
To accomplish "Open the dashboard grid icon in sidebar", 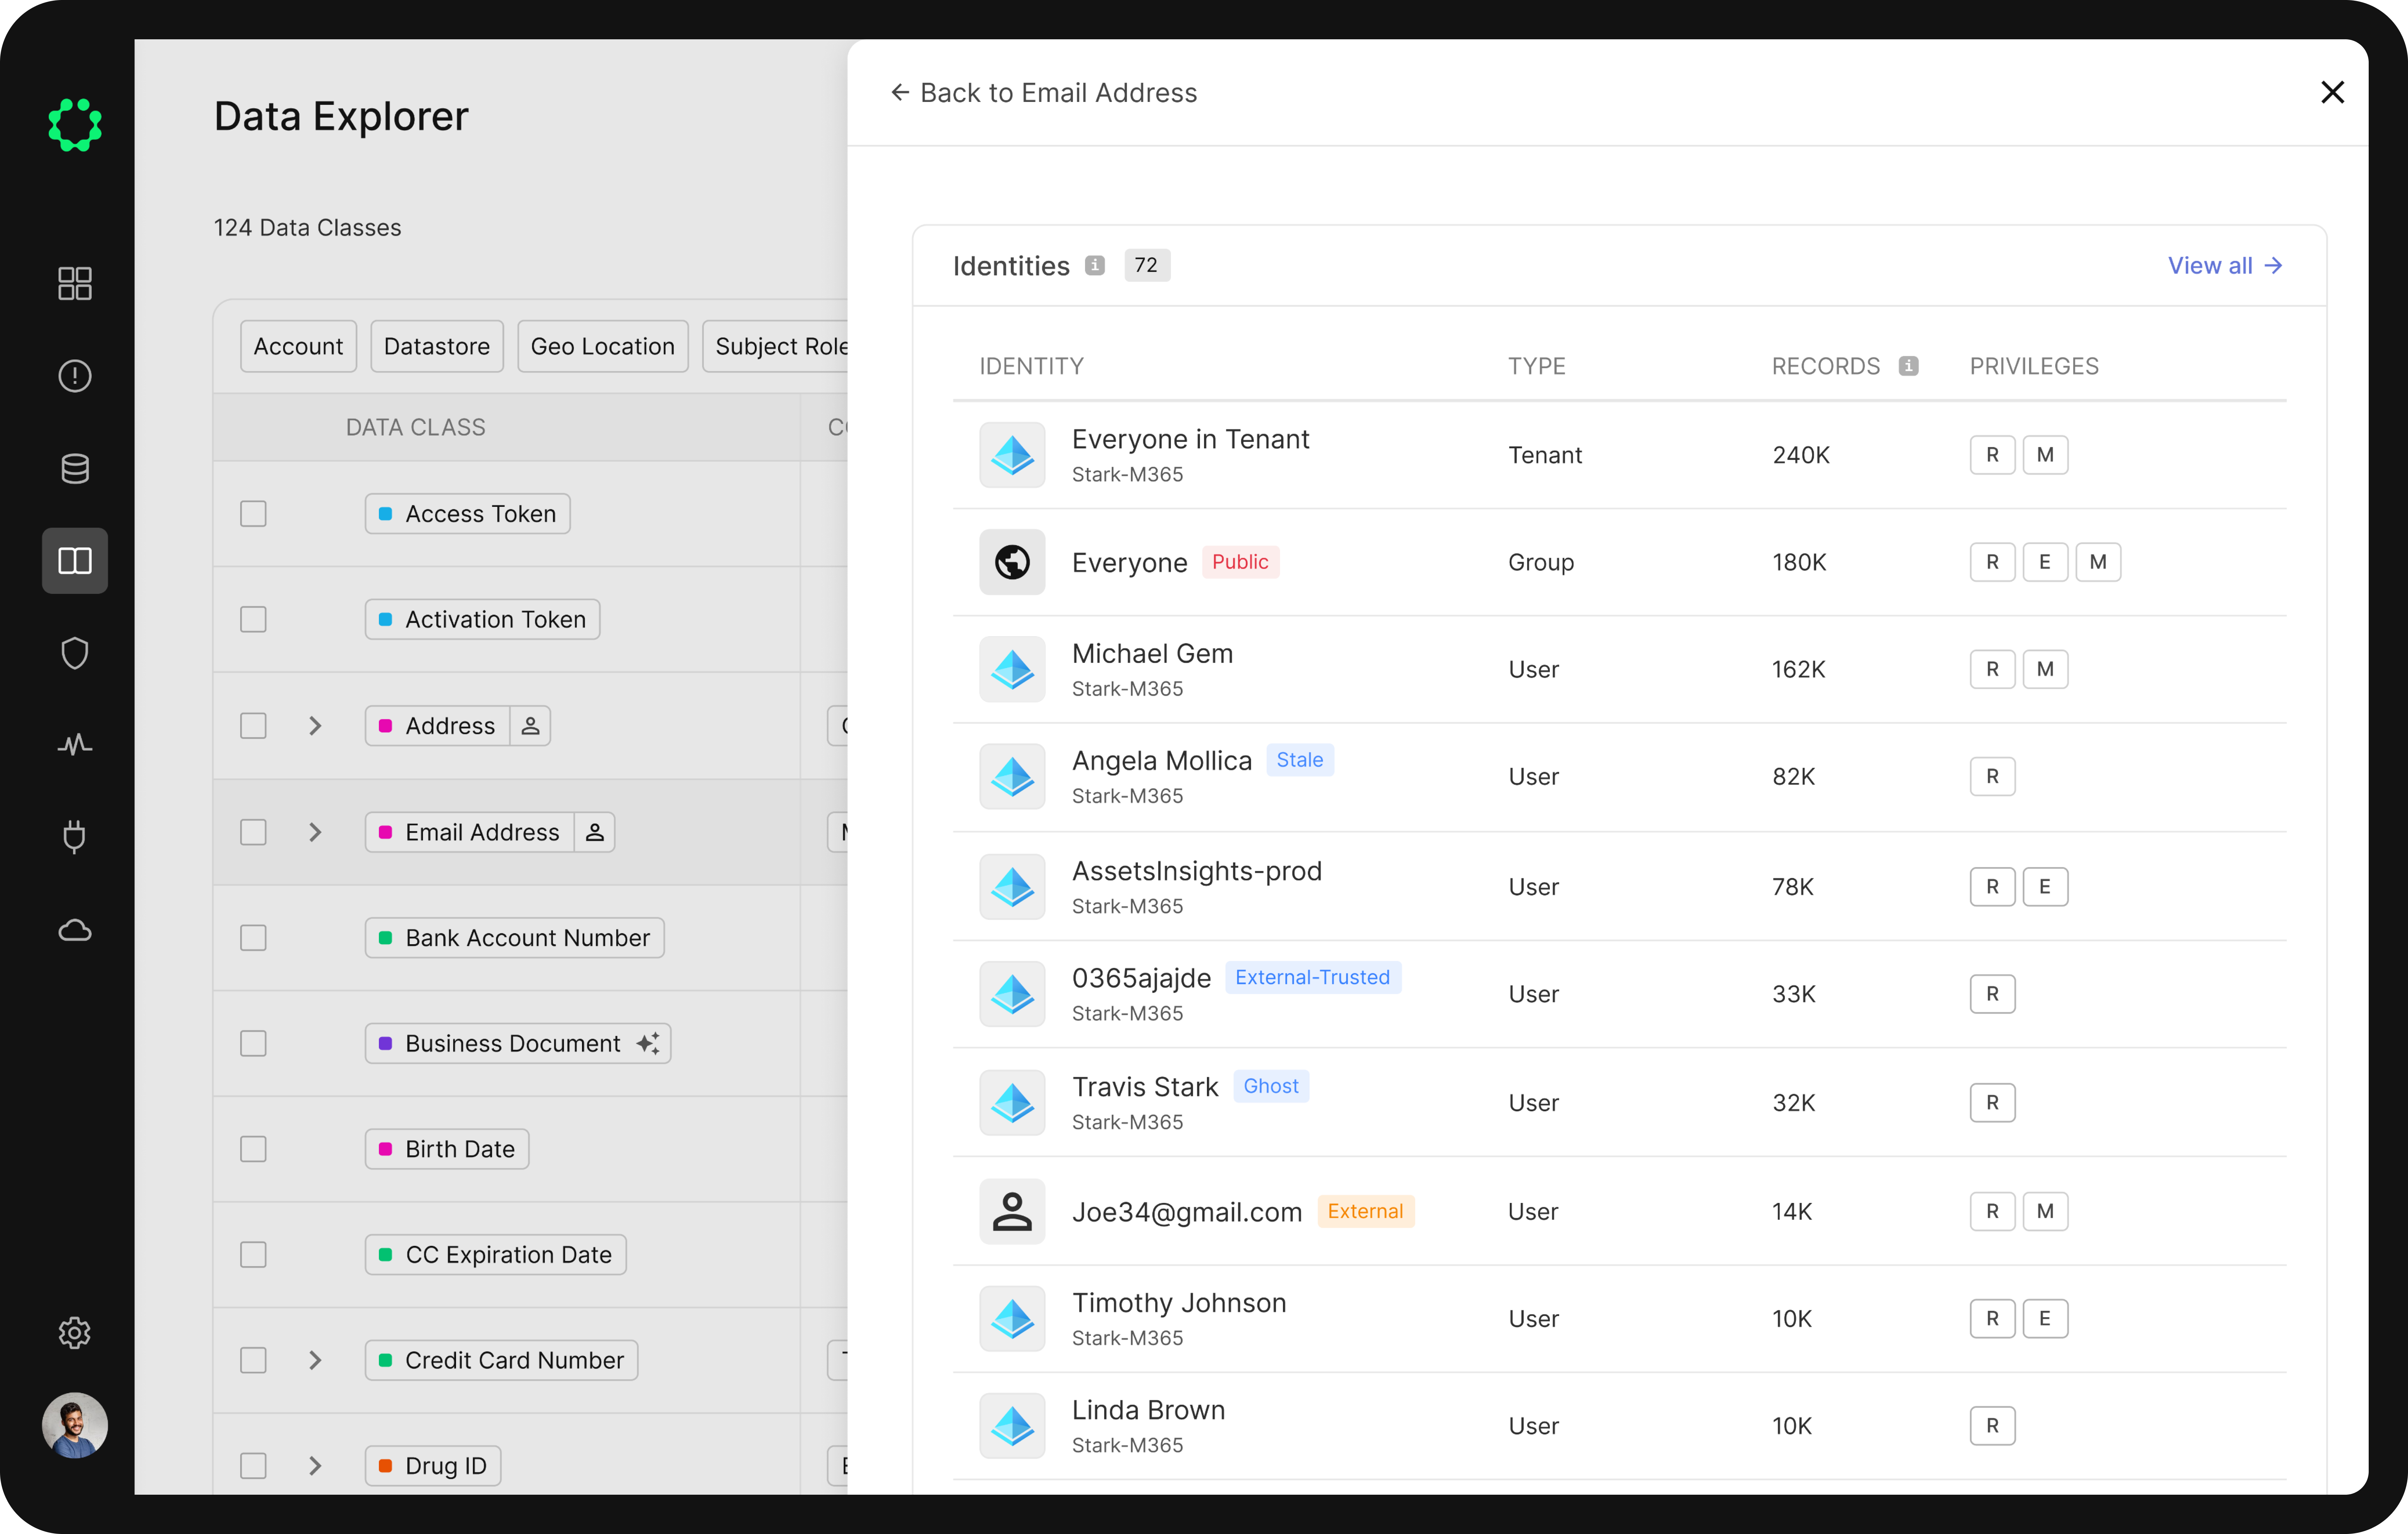I will [75, 283].
